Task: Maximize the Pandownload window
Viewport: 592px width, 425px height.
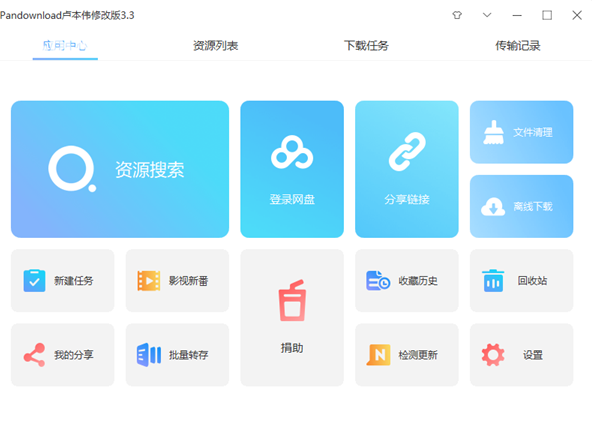Action: click(x=547, y=15)
